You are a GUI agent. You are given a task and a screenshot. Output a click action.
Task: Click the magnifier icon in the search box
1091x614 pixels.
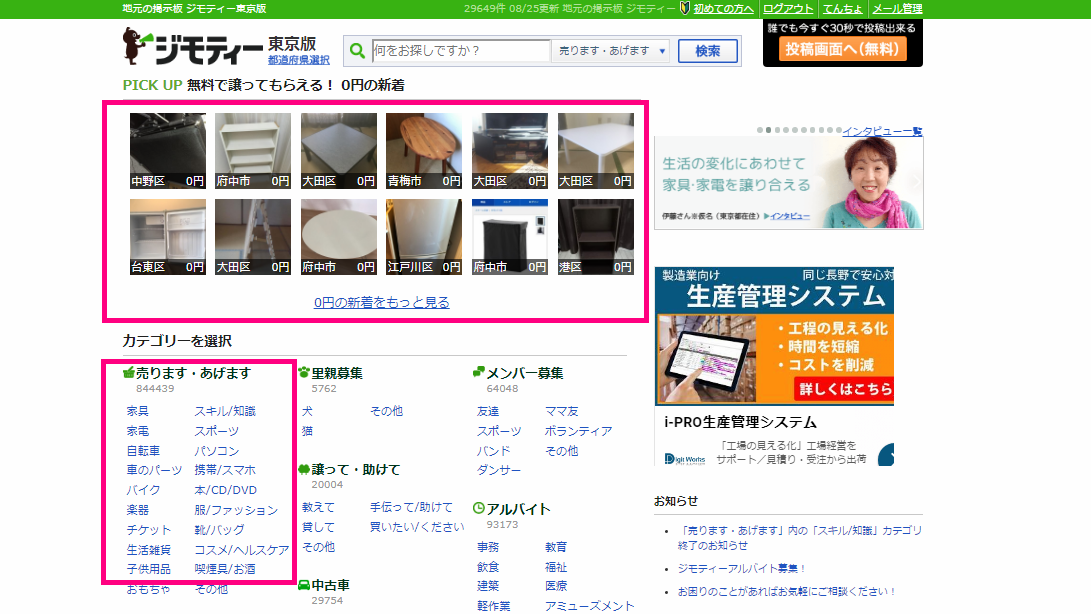357,51
